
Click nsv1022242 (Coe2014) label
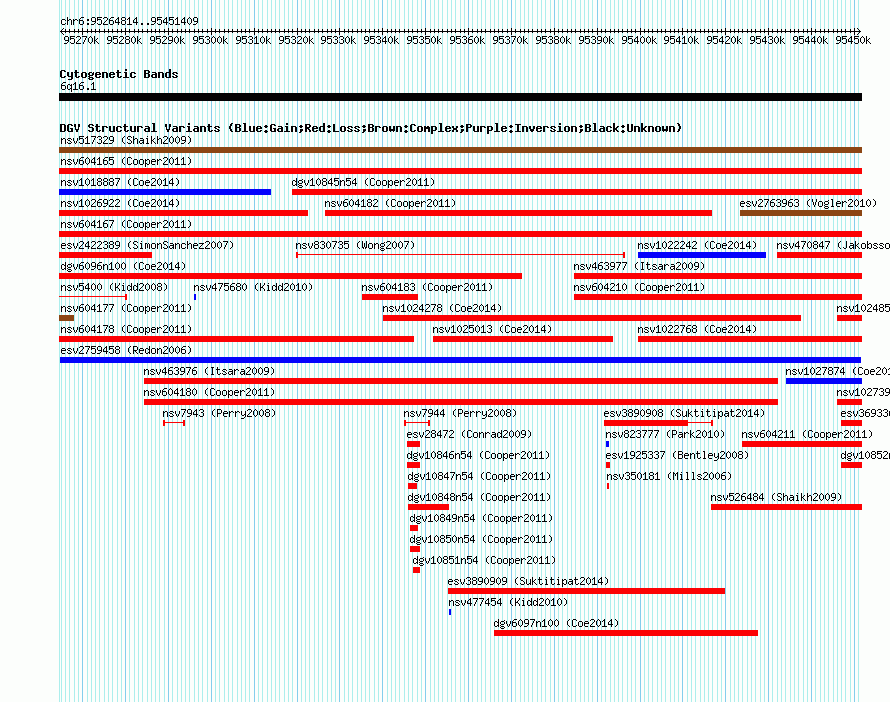click(697, 245)
